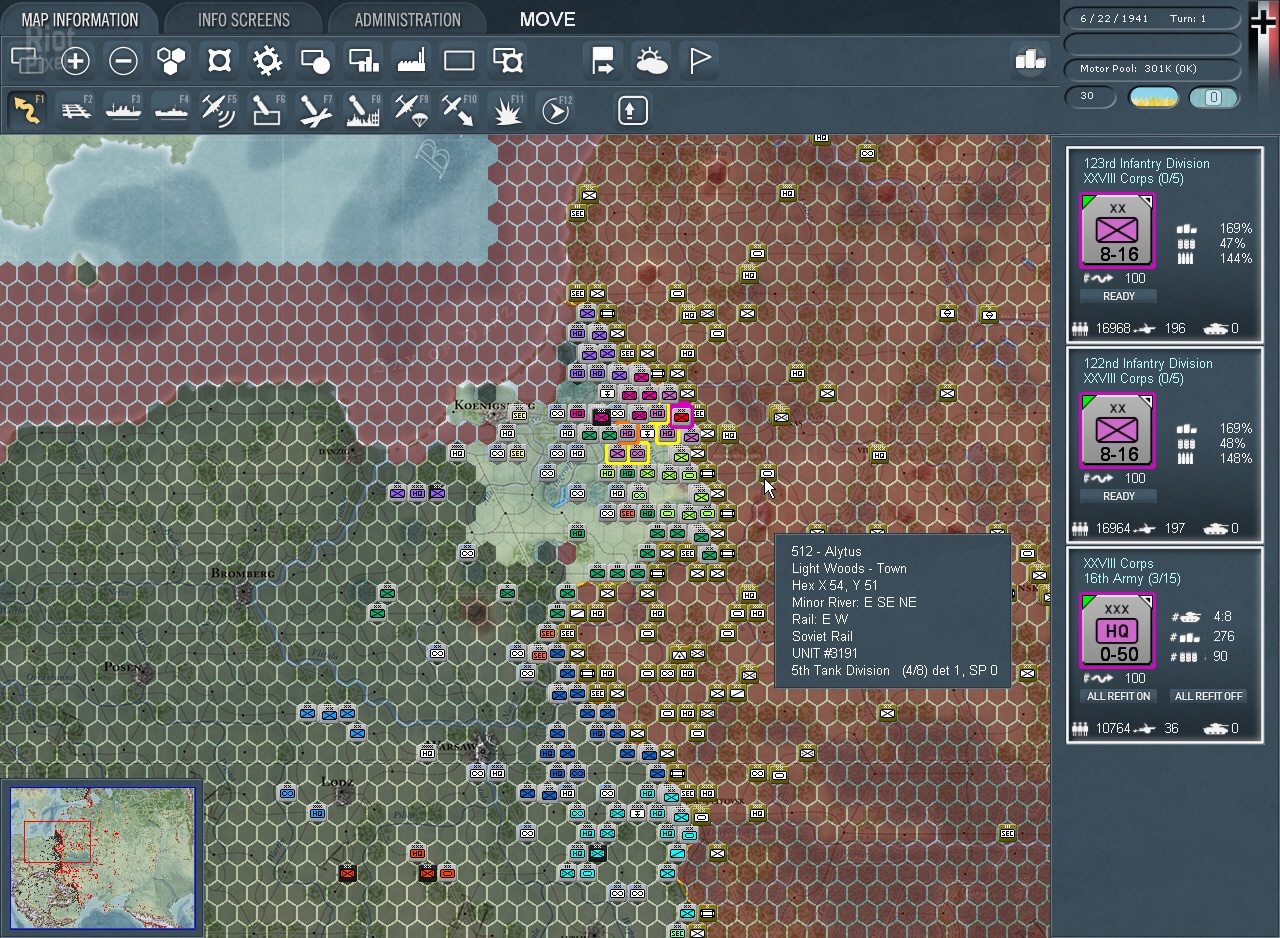Screen dimensions: 1280x938
Task: Toggle the factory locations overlay icon
Action: click(x=411, y=62)
